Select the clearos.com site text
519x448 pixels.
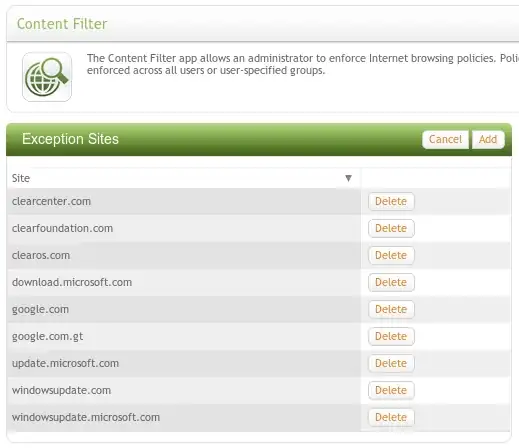point(41,255)
